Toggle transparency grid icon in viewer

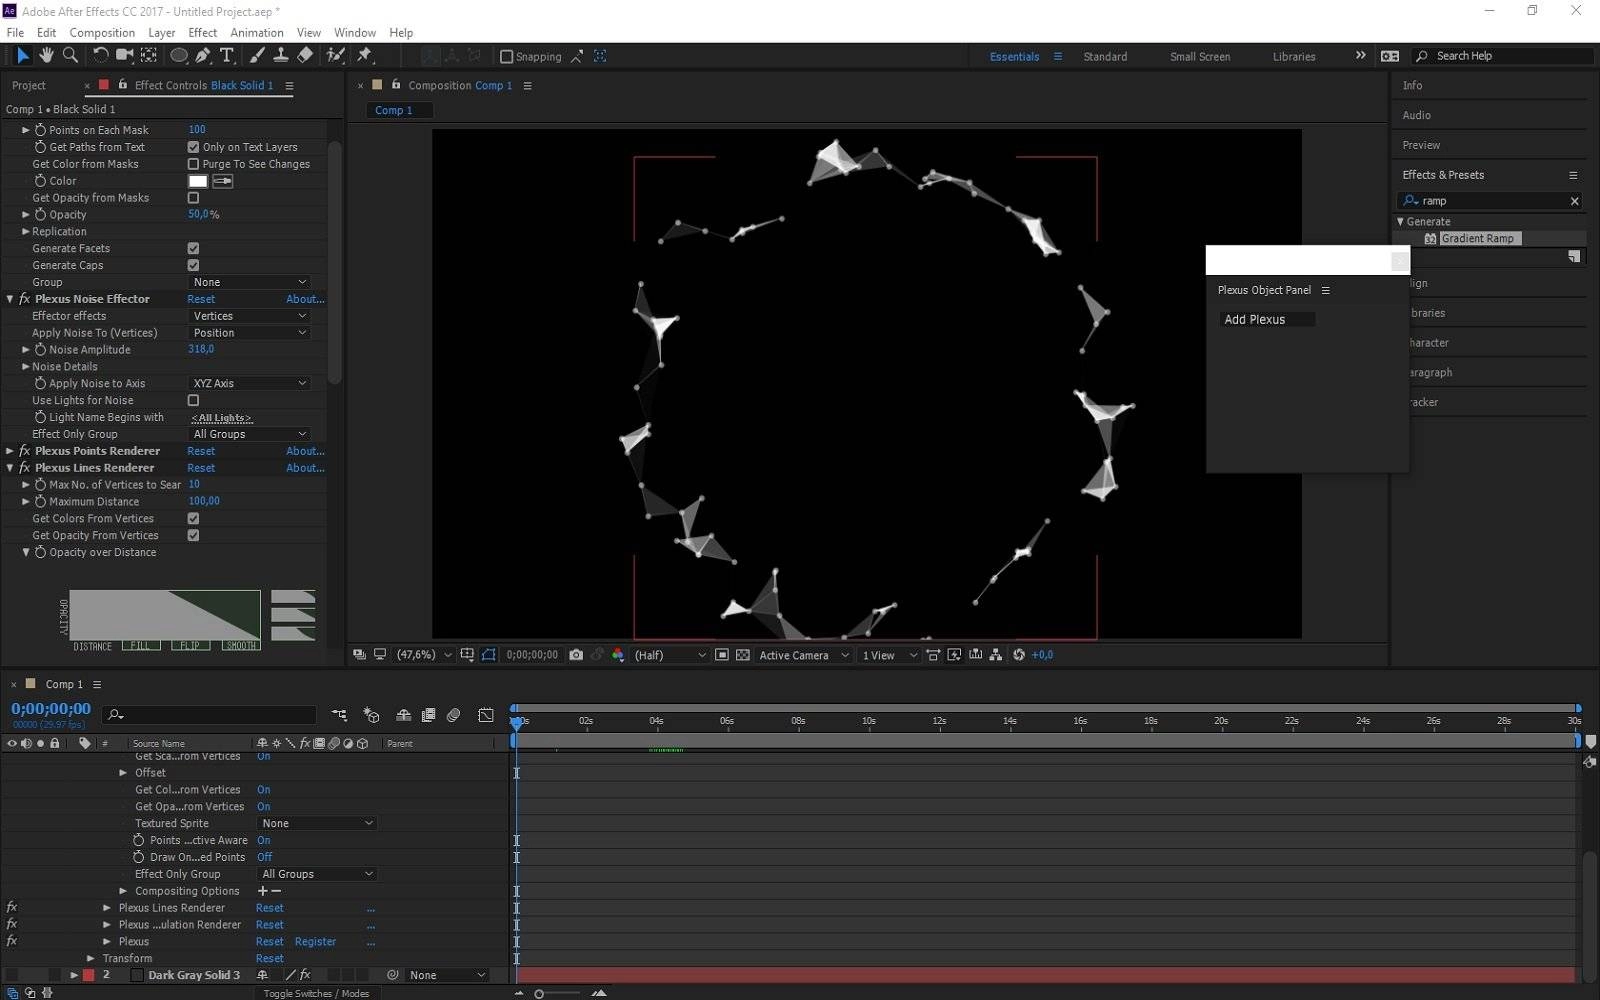pos(743,655)
